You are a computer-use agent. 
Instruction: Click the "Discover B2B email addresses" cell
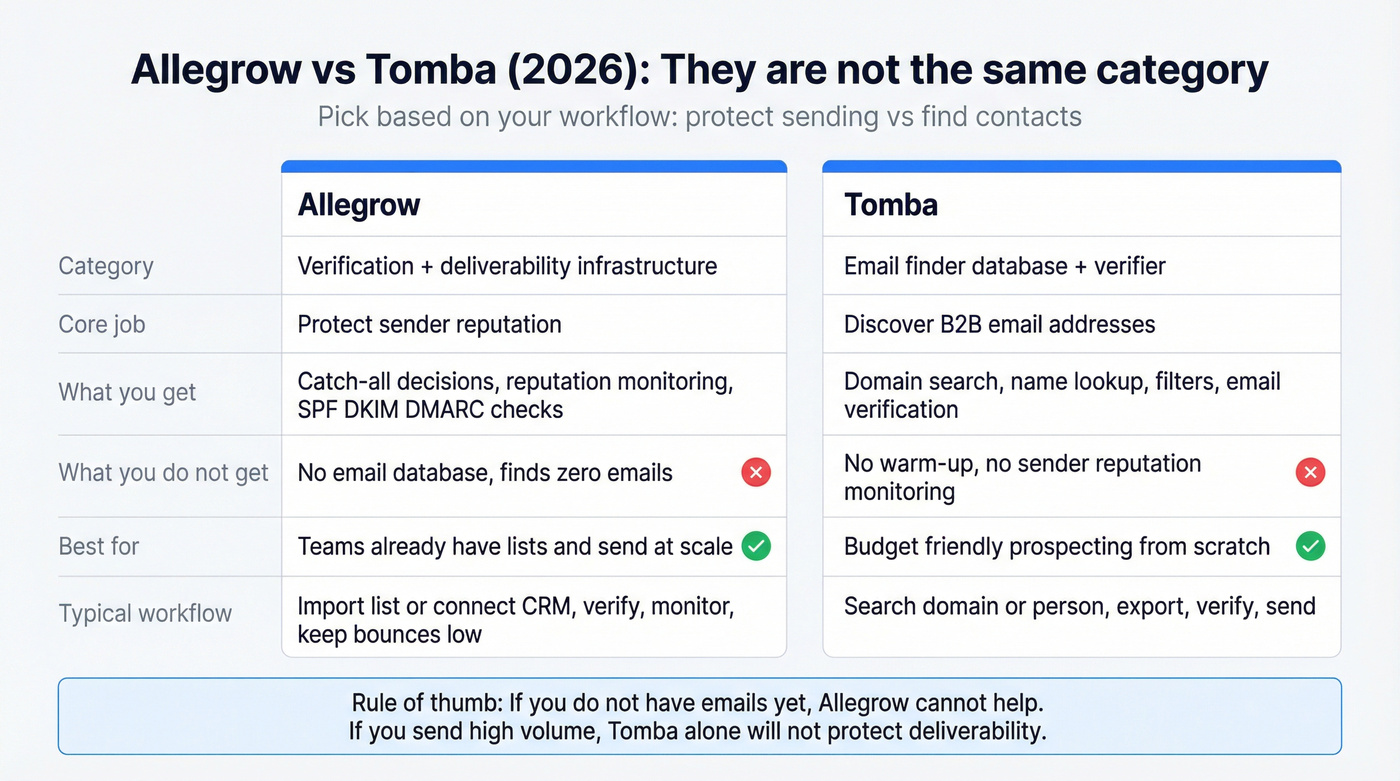[x=999, y=324]
